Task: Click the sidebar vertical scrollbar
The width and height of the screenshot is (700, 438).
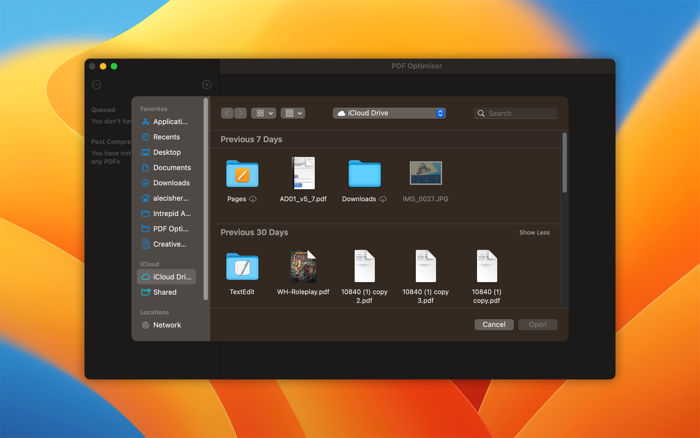Action: tap(206, 199)
